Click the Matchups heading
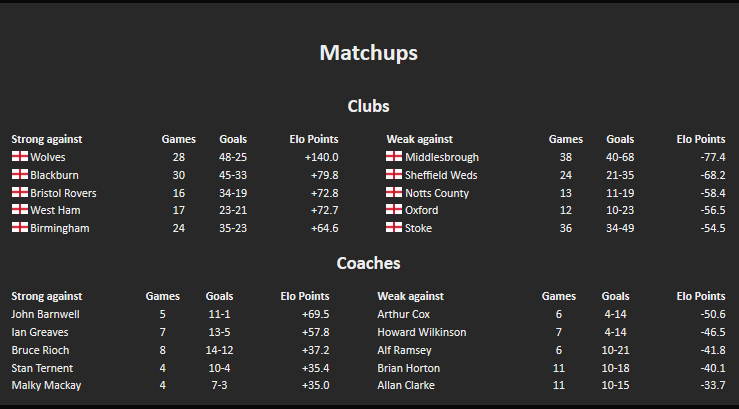 click(369, 52)
